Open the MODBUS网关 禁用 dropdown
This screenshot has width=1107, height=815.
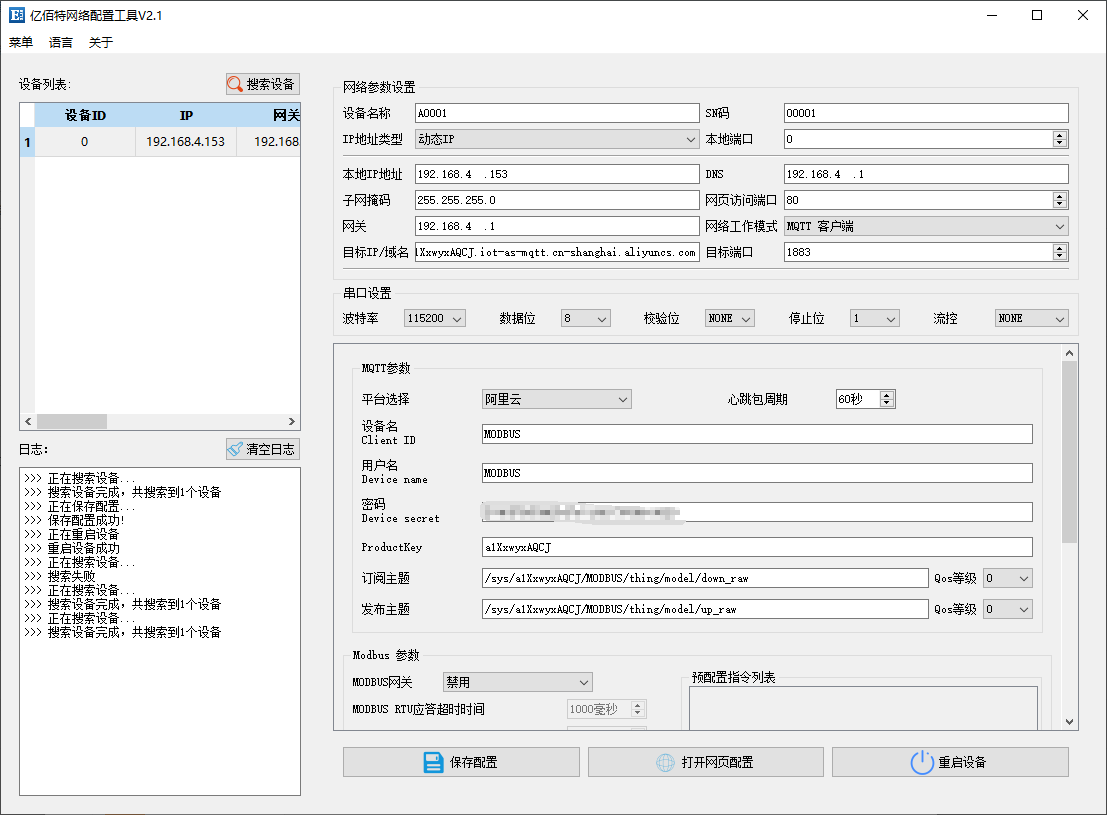(x=517, y=682)
